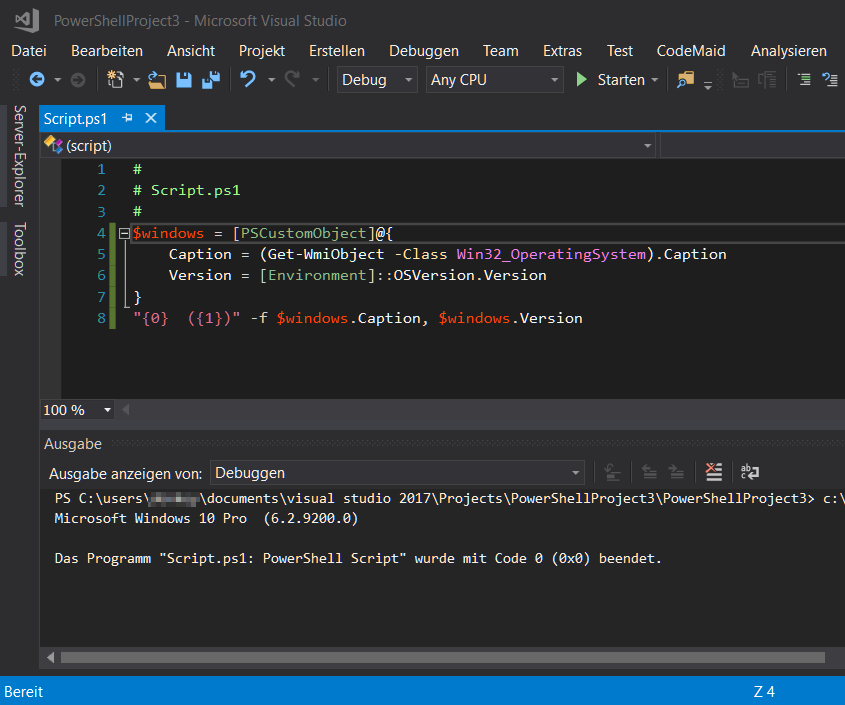Click the Save file icon
The image size is (845, 705).
184,79
